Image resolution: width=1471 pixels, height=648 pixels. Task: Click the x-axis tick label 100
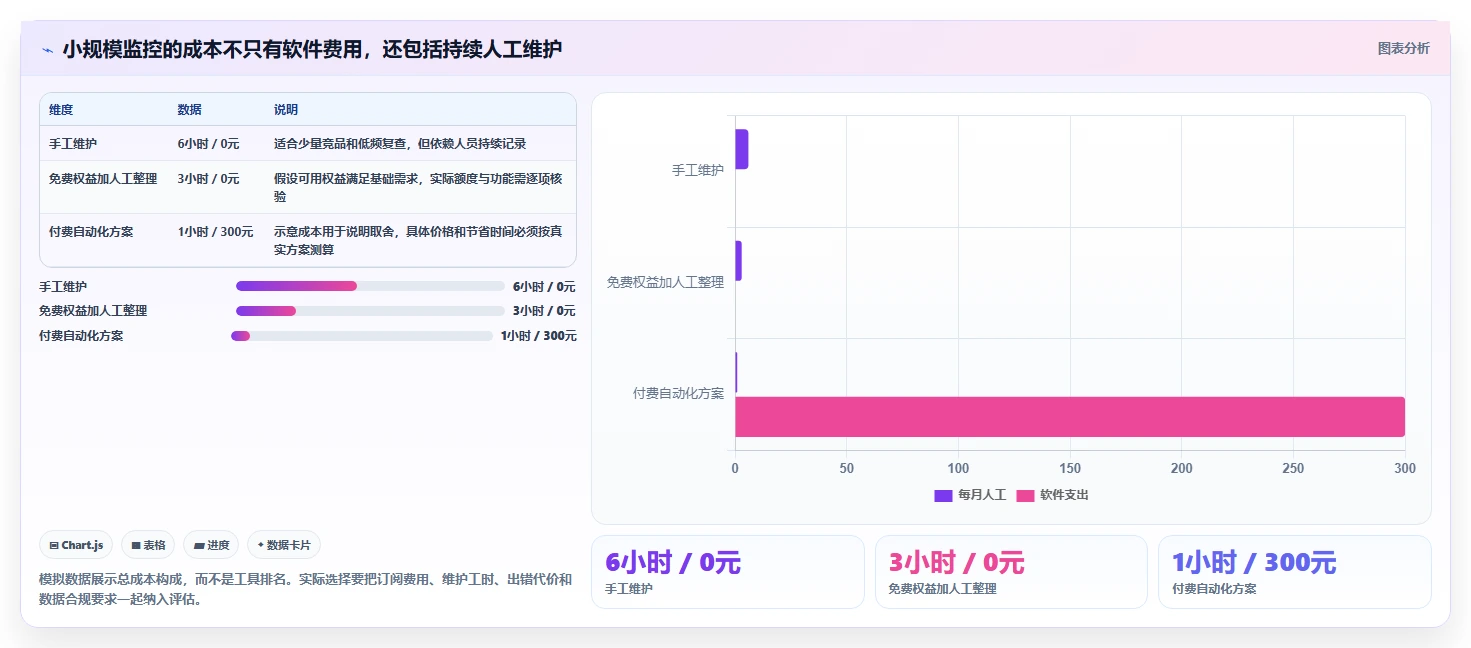coord(958,468)
